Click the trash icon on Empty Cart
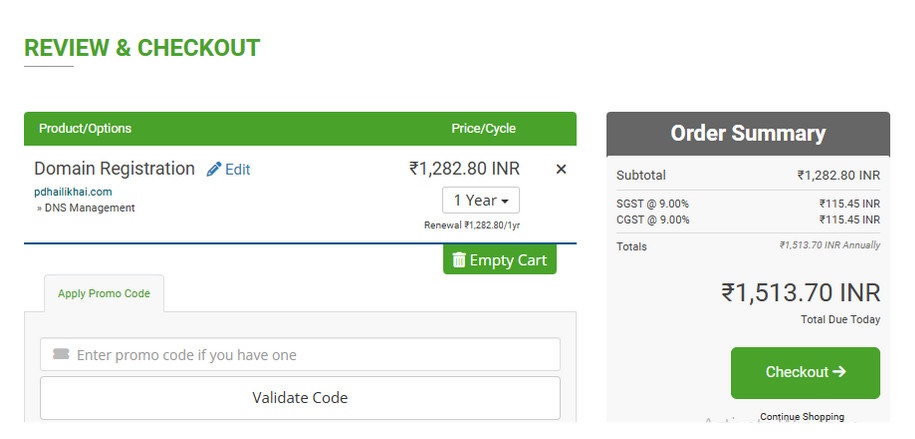Screen dimensions: 915x439 (459, 260)
